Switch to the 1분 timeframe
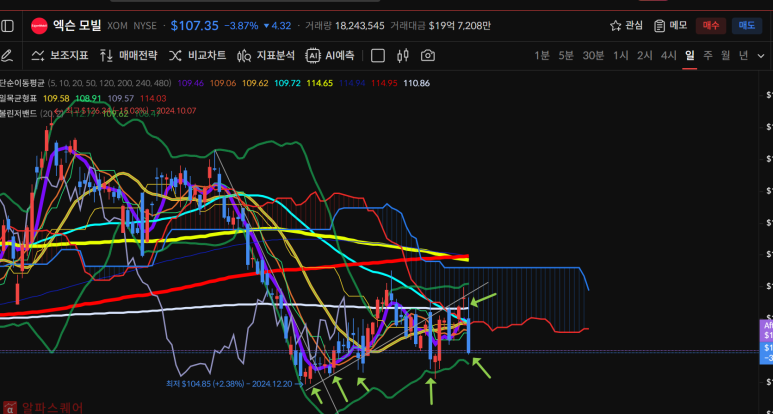The width and height of the screenshot is (773, 414). [542, 56]
